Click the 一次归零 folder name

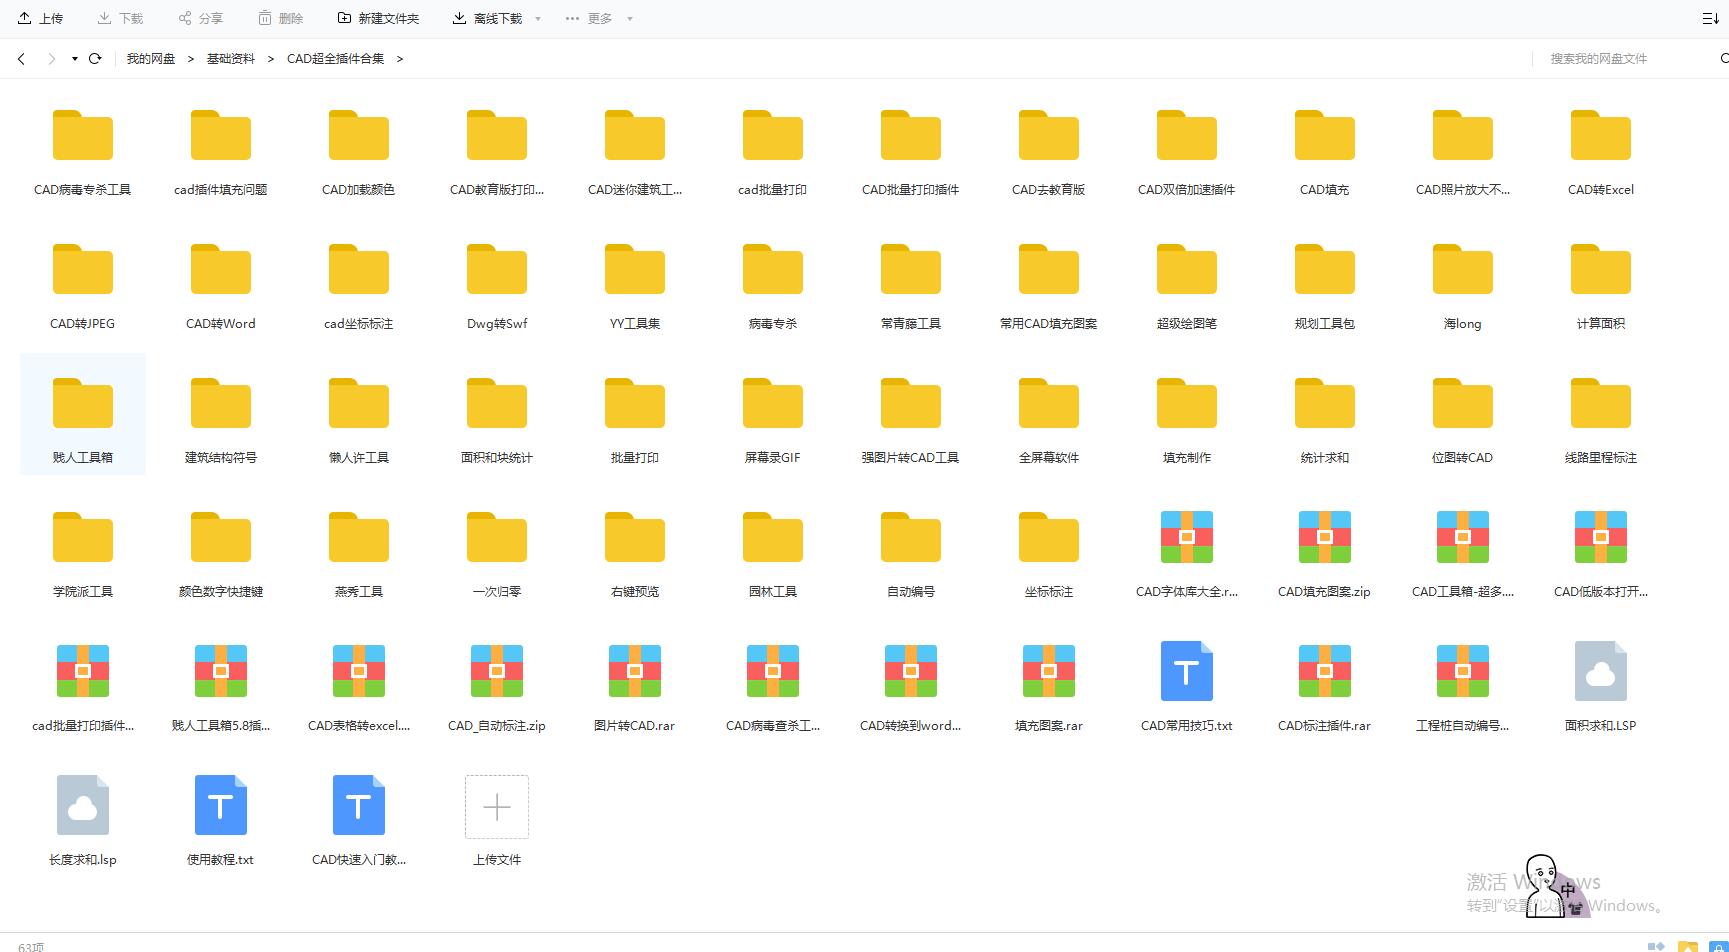click(x=497, y=592)
